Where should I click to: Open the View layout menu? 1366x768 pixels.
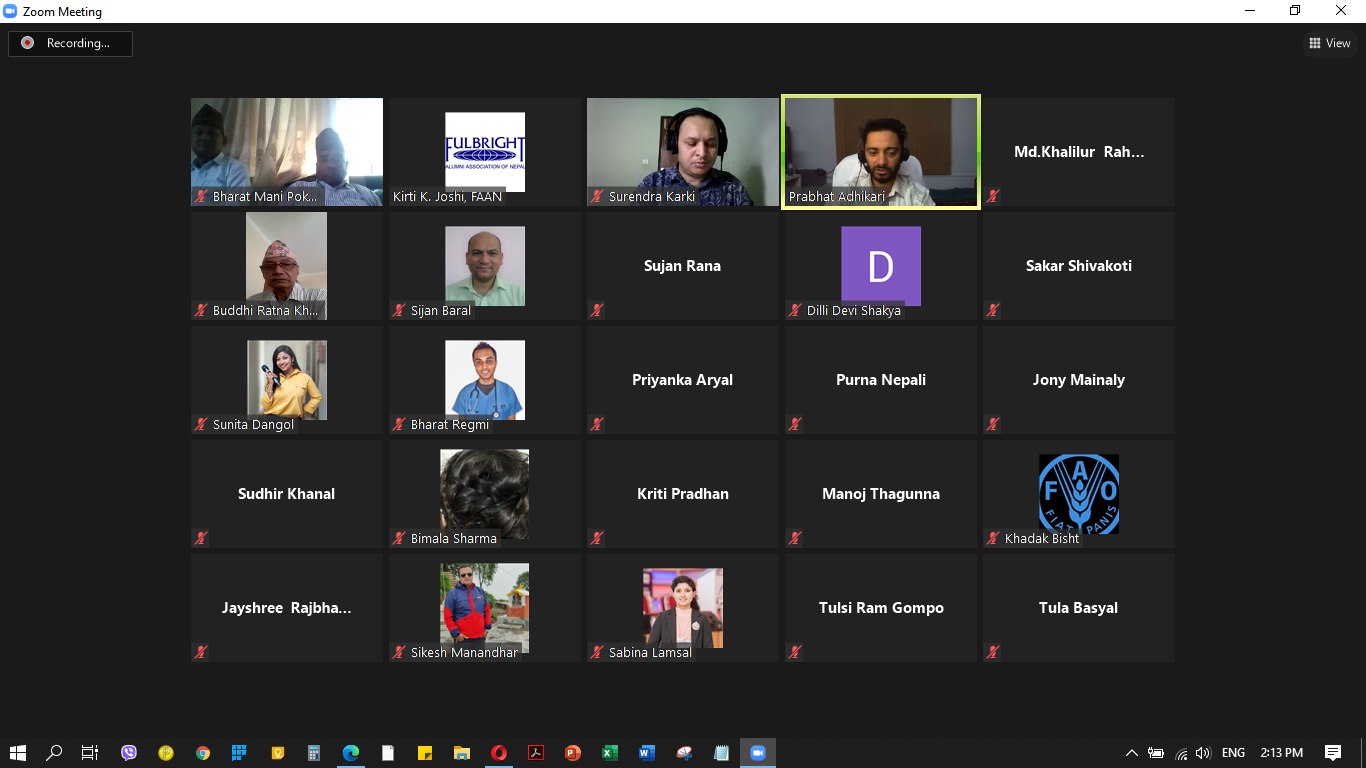1330,43
